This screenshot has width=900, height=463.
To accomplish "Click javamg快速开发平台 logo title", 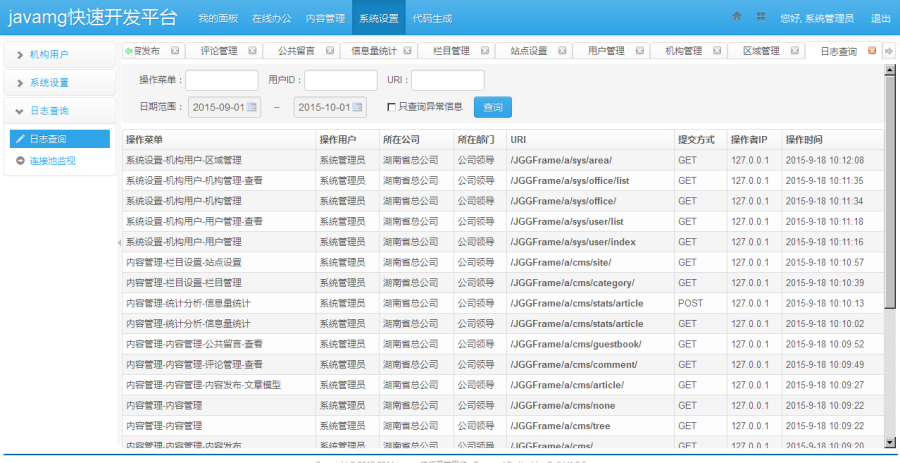I will (92, 17).
